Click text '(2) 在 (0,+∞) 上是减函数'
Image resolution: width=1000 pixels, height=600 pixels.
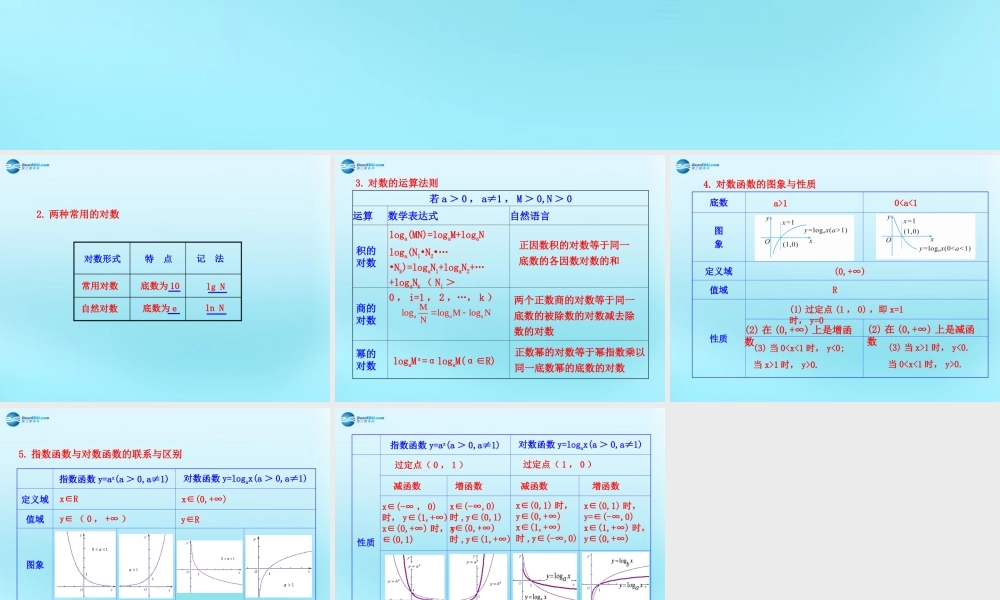point(921,335)
